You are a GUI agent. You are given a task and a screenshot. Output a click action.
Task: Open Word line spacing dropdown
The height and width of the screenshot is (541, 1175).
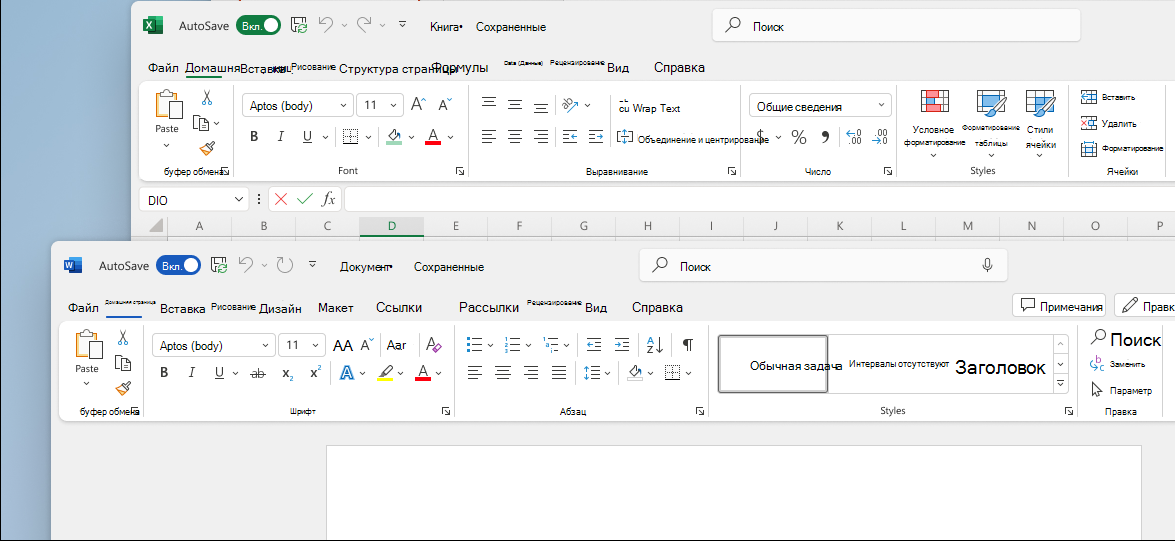point(596,372)
